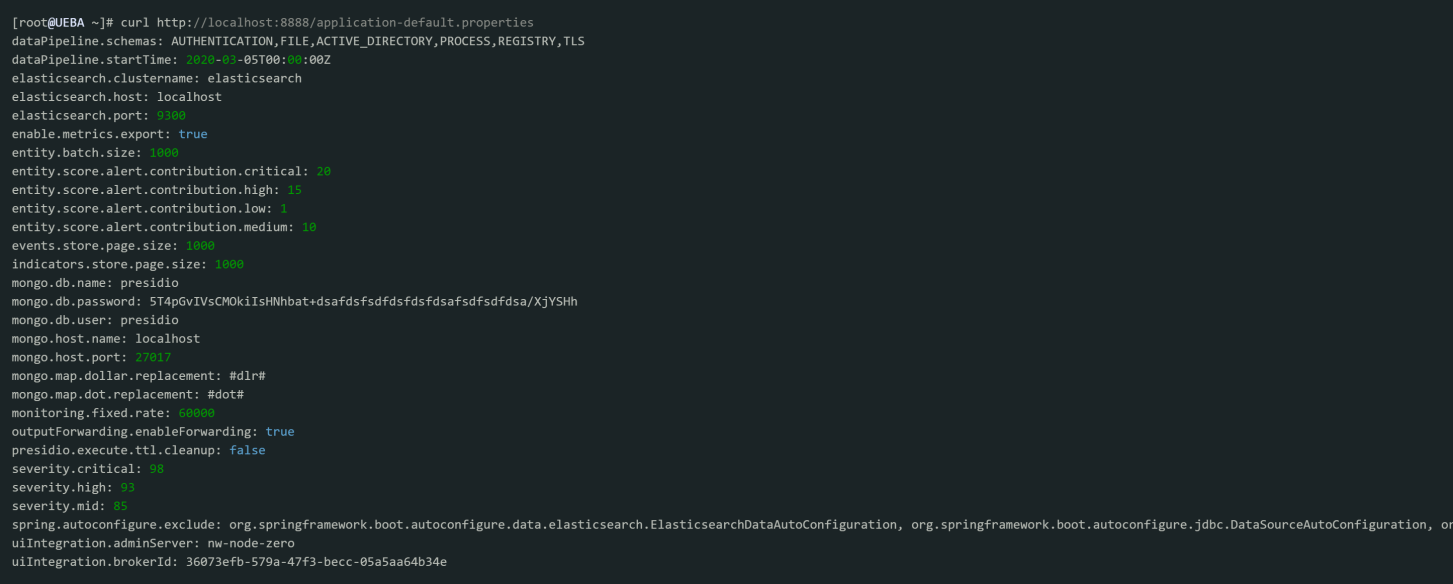The width and height of the screenshot is (1453, 584).
Task: Click the elasticsearch port value 9300
Action: pos(171,115)
